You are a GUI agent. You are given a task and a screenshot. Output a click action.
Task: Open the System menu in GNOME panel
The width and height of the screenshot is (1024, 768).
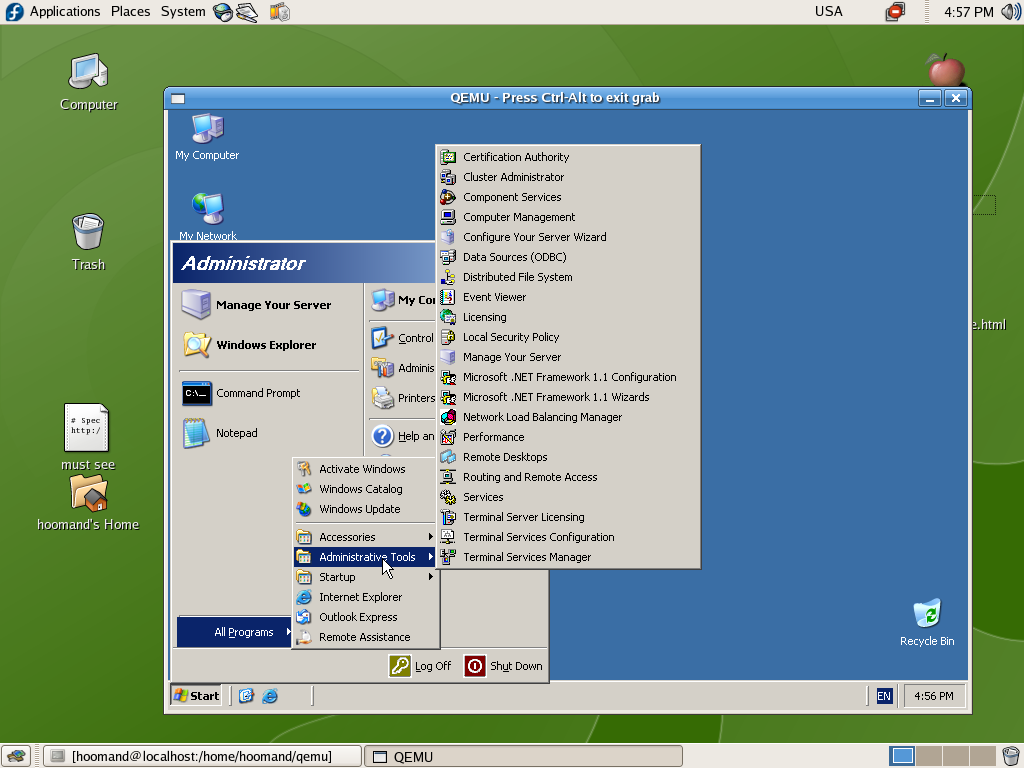coord(183,12)
